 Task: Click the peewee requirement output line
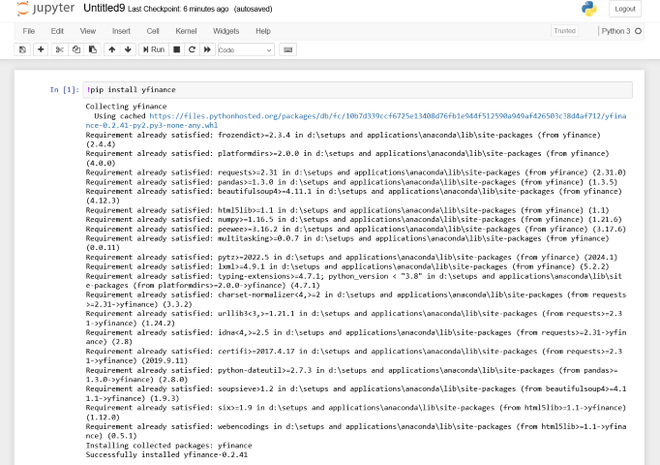(x=356, y=229)
